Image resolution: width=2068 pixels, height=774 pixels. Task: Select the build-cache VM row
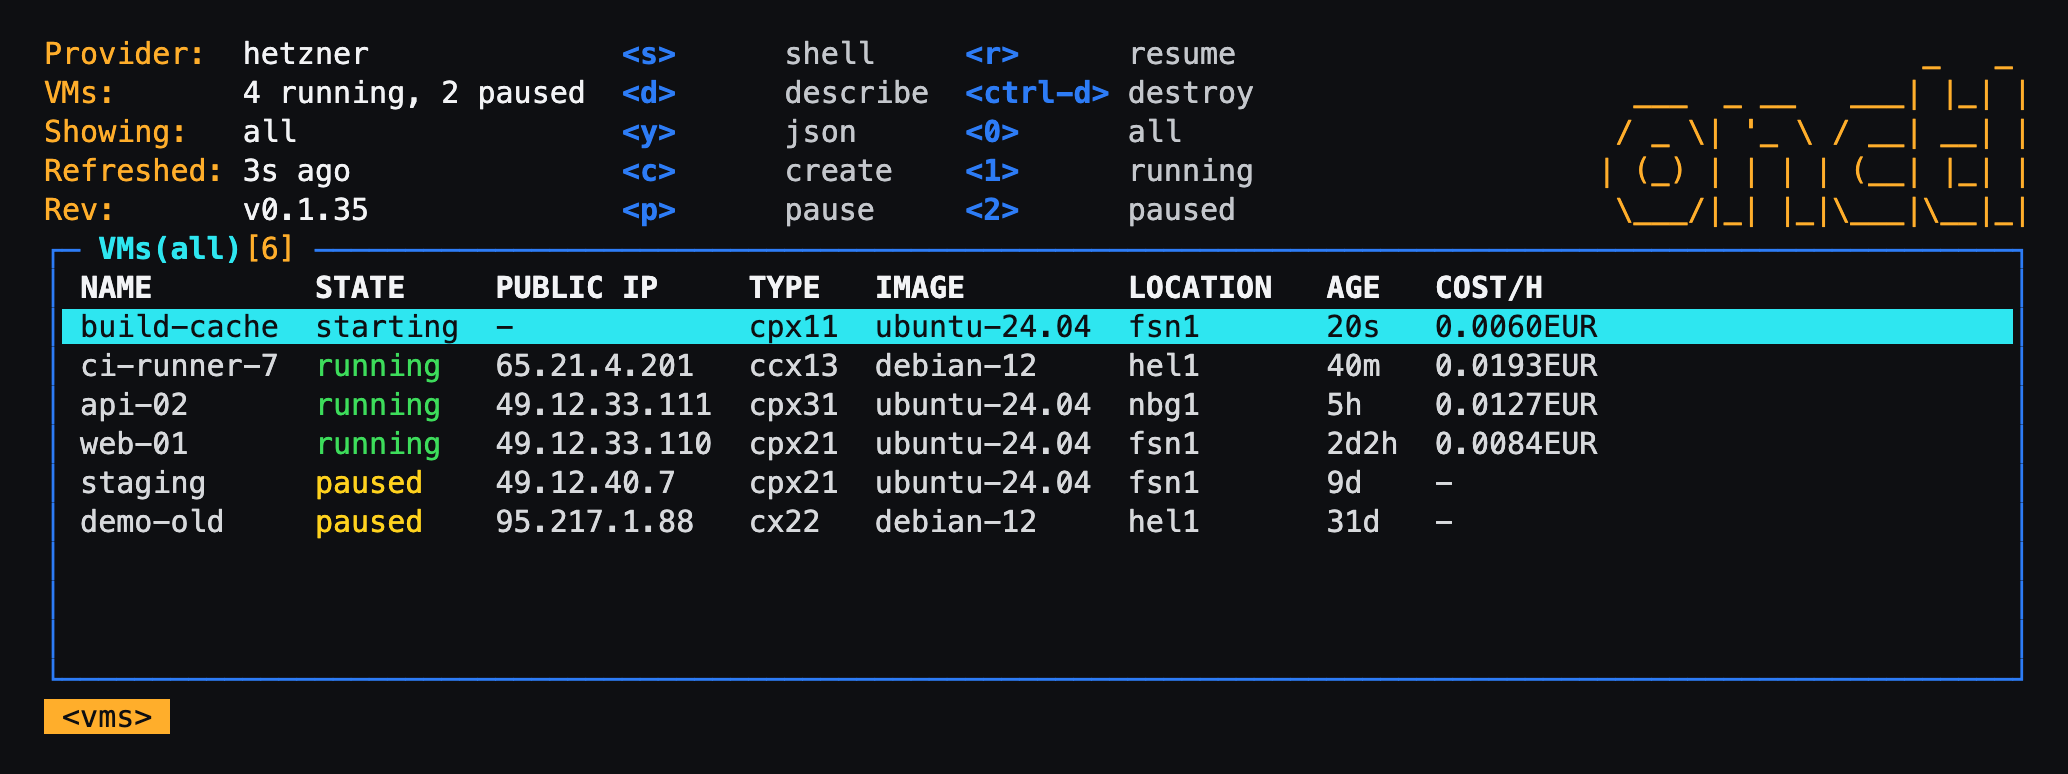click(x=1037, y=327)
